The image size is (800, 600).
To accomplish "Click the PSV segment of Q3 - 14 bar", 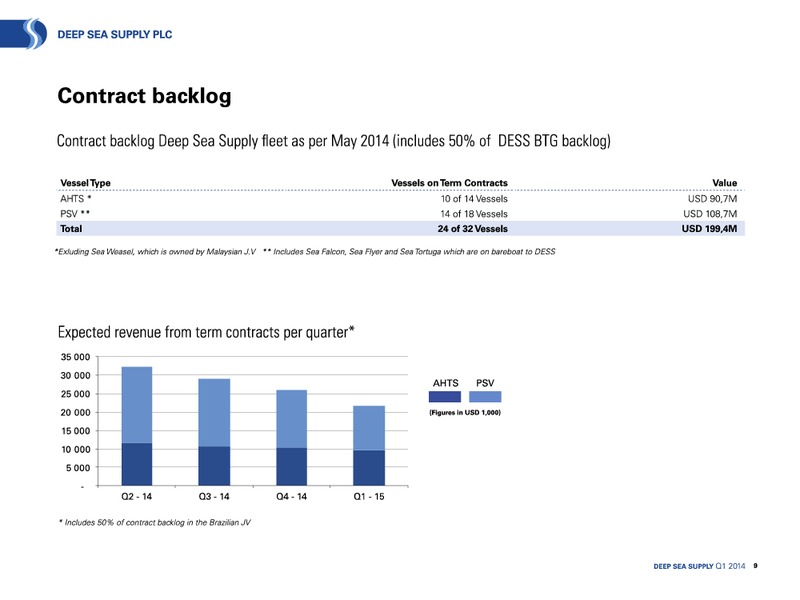I will 214,413.
